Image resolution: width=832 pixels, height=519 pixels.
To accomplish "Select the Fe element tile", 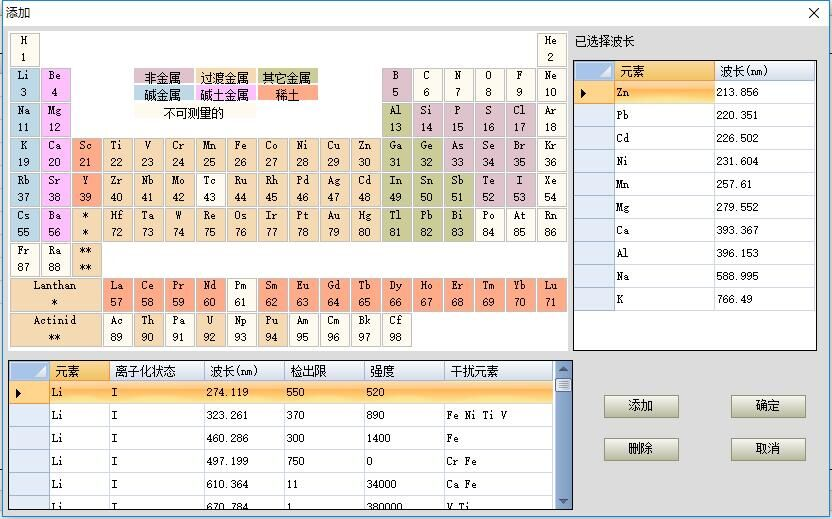I will pos(240,153).
